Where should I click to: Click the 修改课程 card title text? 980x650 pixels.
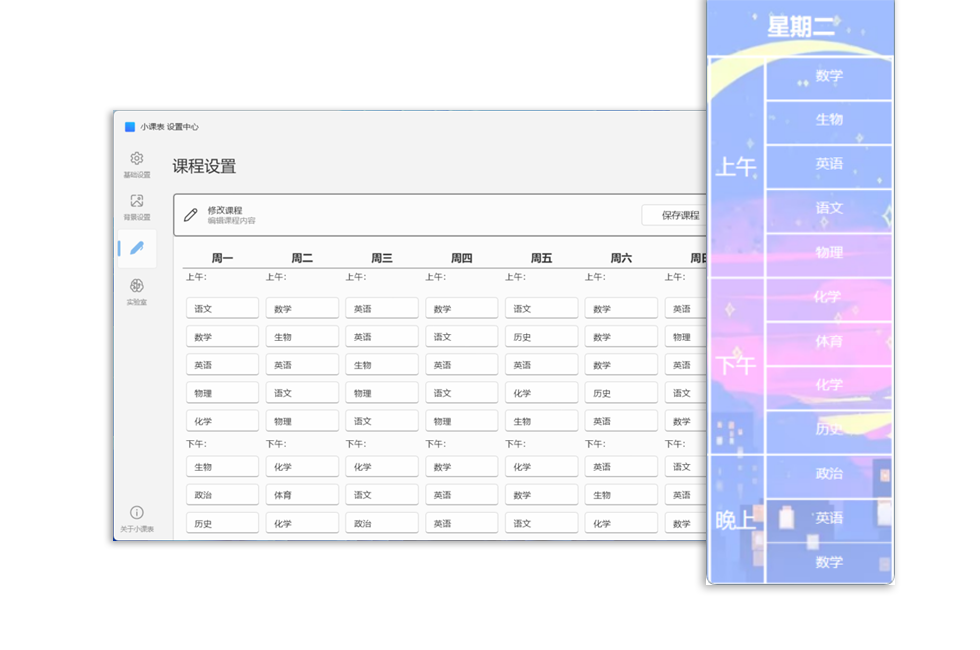[225, 210]
